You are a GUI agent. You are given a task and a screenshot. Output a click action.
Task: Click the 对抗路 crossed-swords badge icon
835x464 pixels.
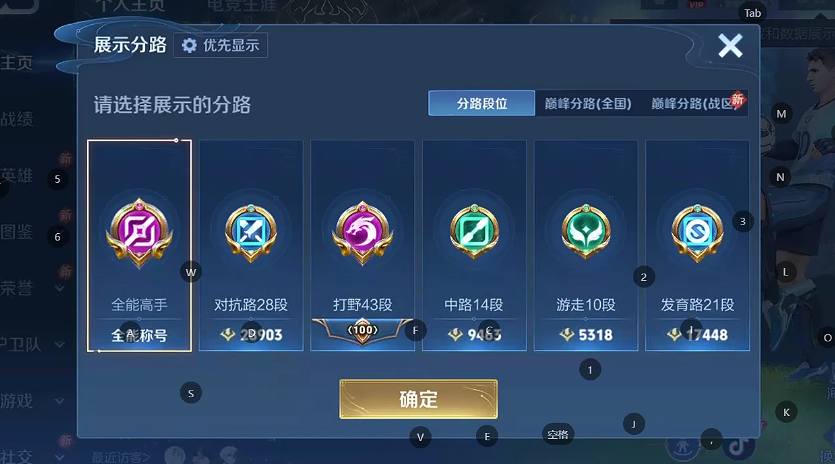coord(251,232)
